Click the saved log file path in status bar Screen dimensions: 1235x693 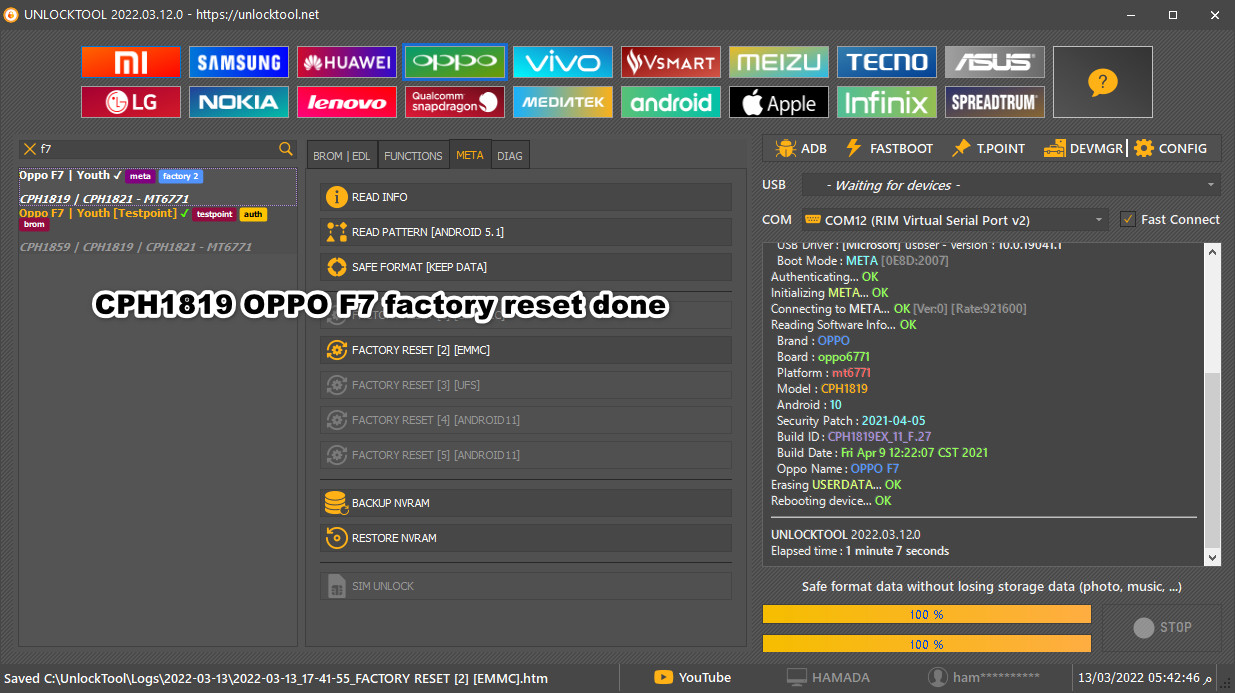275,678
